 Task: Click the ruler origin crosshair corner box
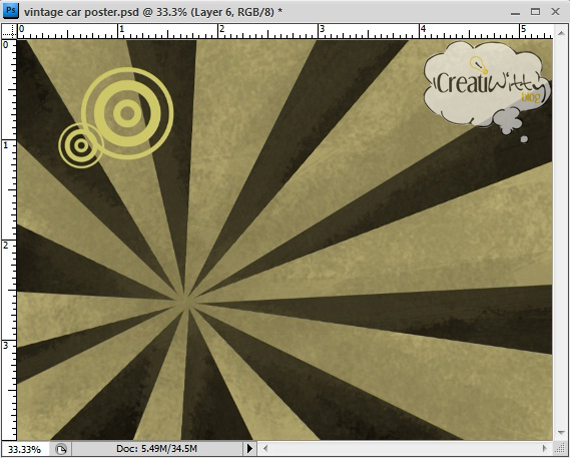[x=9, y=32]
